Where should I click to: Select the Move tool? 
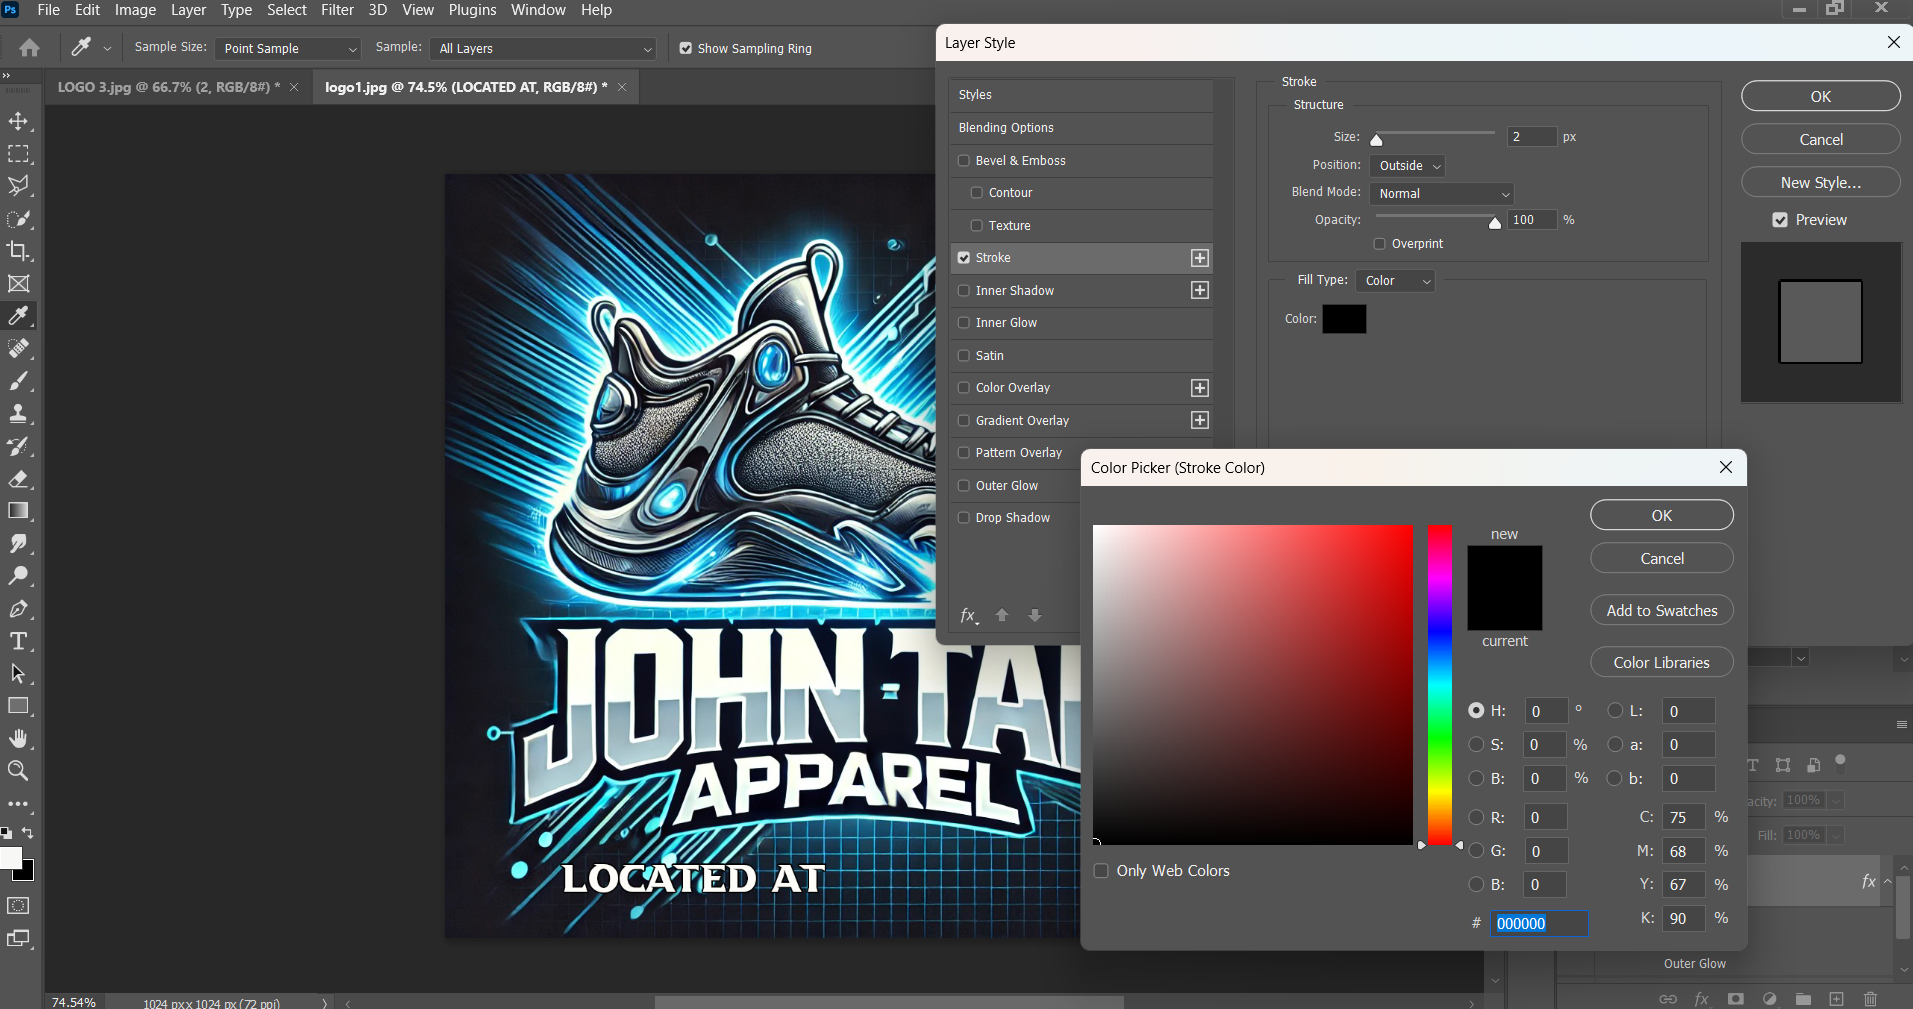pyautogui.click(x=18, y=122)
